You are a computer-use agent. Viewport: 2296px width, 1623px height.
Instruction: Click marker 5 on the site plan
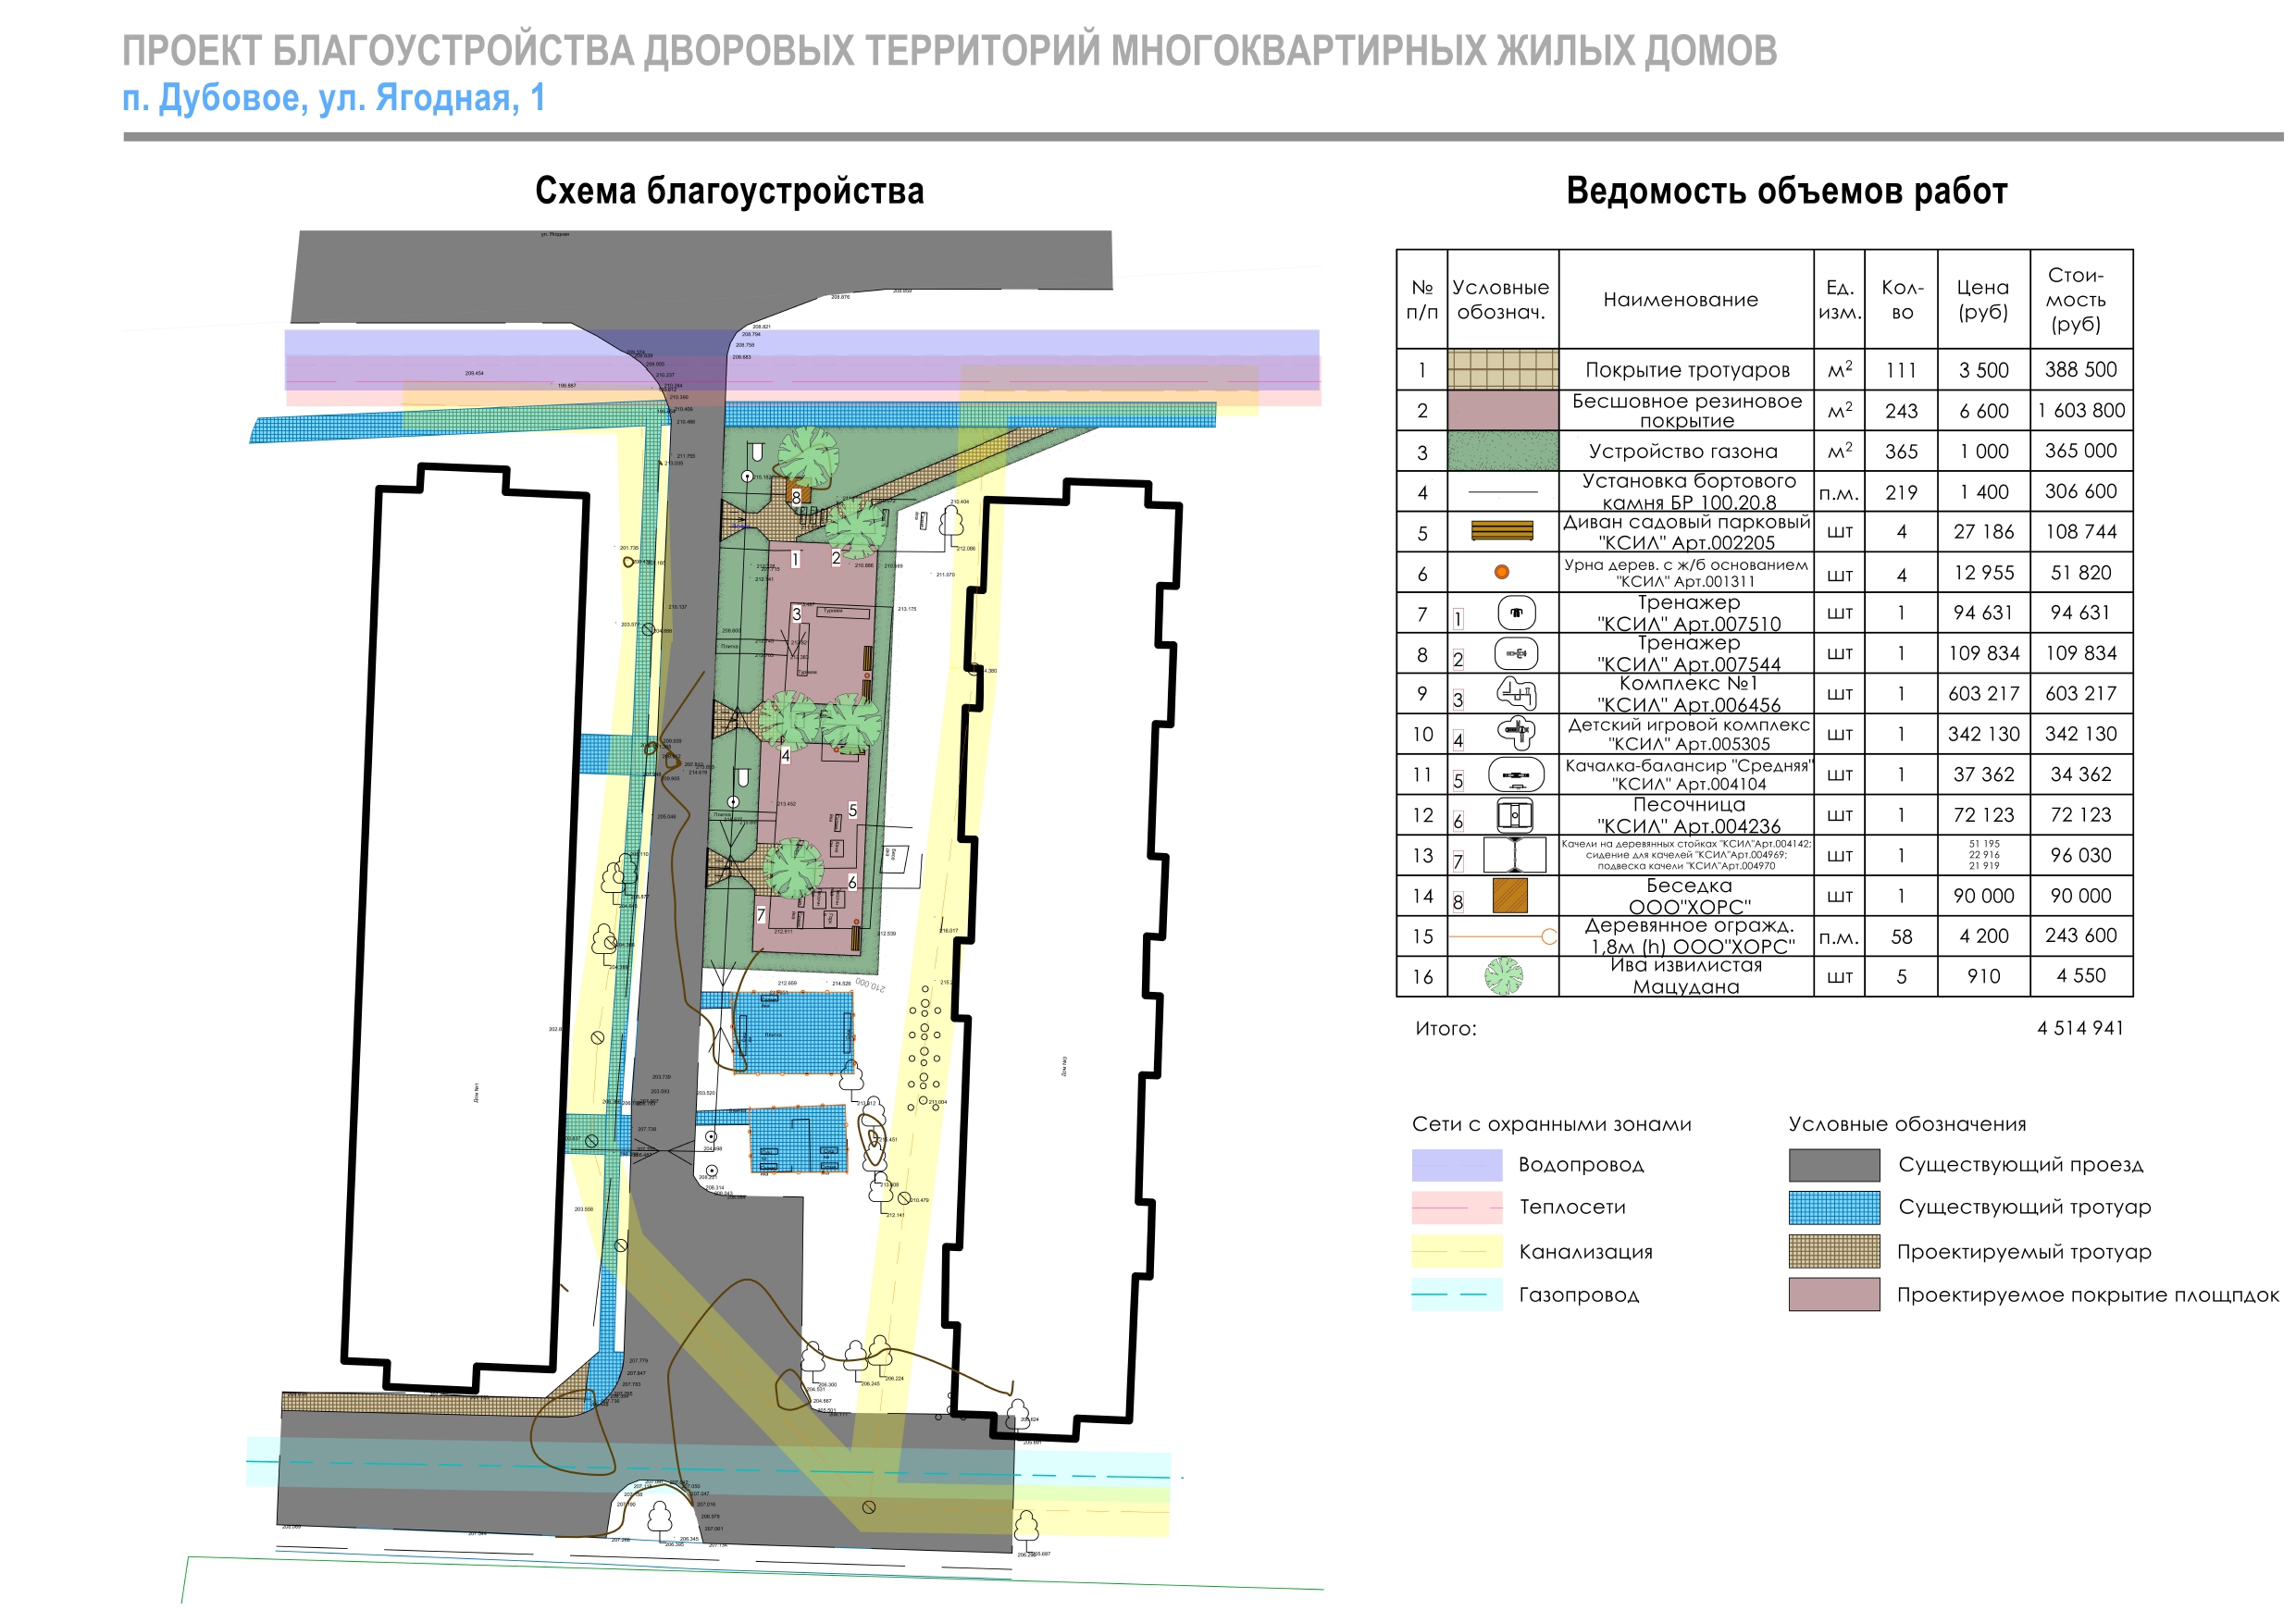(853, 810)
